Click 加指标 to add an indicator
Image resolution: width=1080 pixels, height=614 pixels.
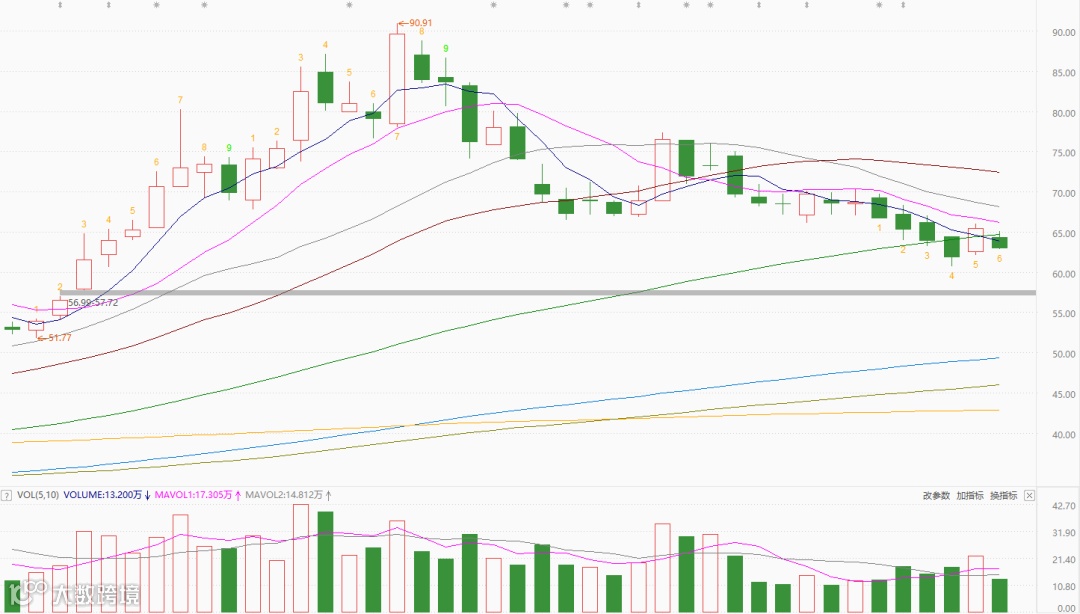tap(970, 495)
